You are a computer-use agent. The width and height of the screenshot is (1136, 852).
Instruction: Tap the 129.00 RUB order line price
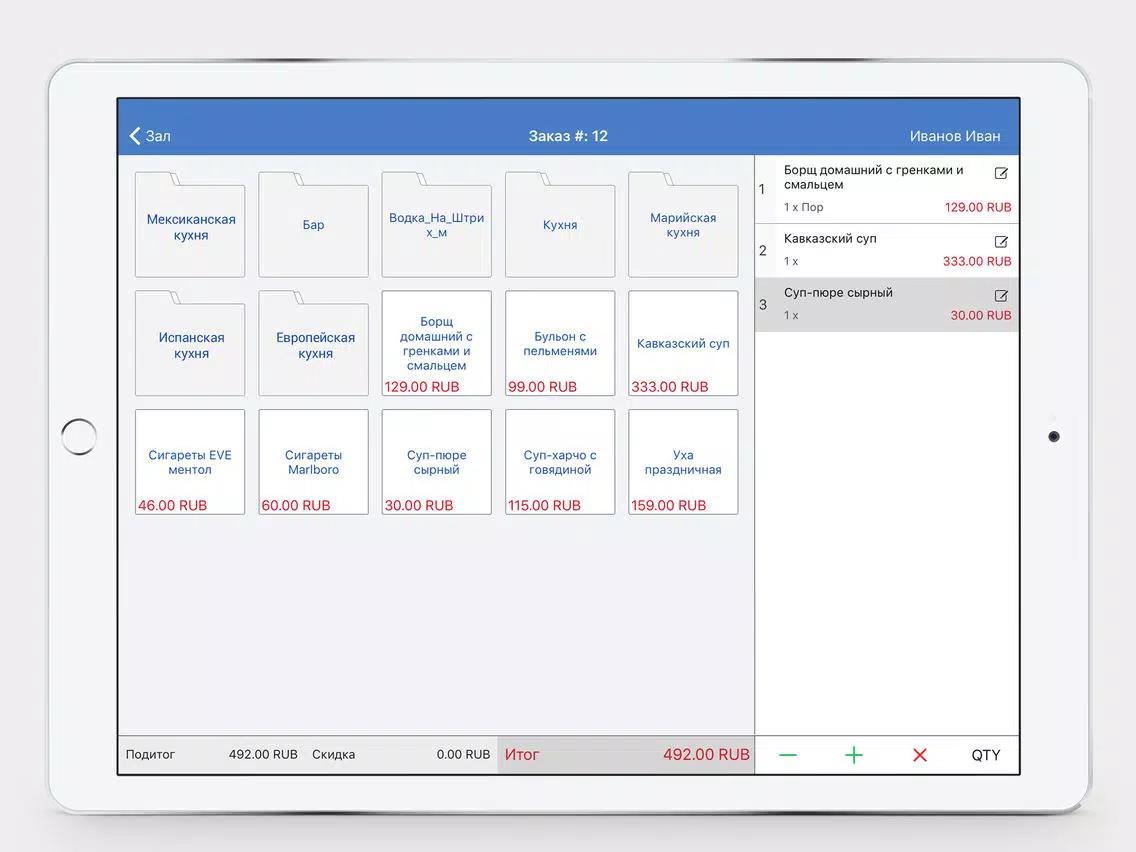pyautogui.click(x=977, y=207)
